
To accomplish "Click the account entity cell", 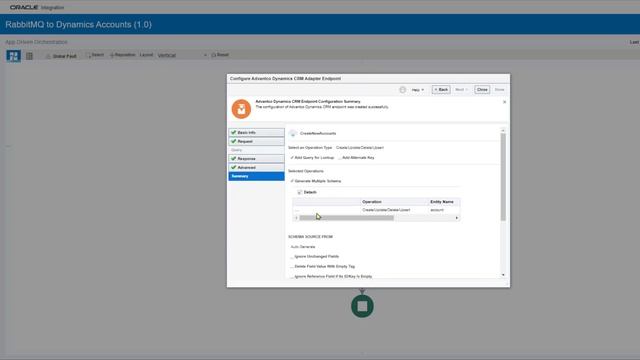I will click(x=437, y=210).
